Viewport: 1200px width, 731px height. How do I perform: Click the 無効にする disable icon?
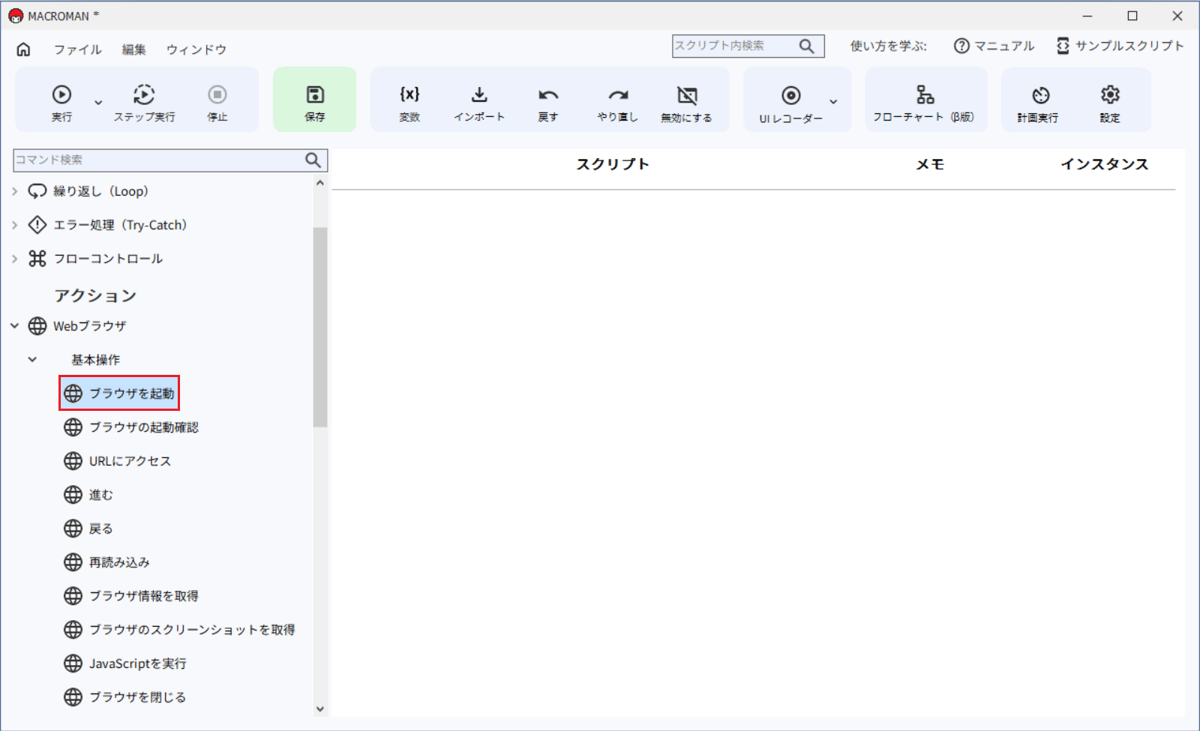(x=686, y=95)
